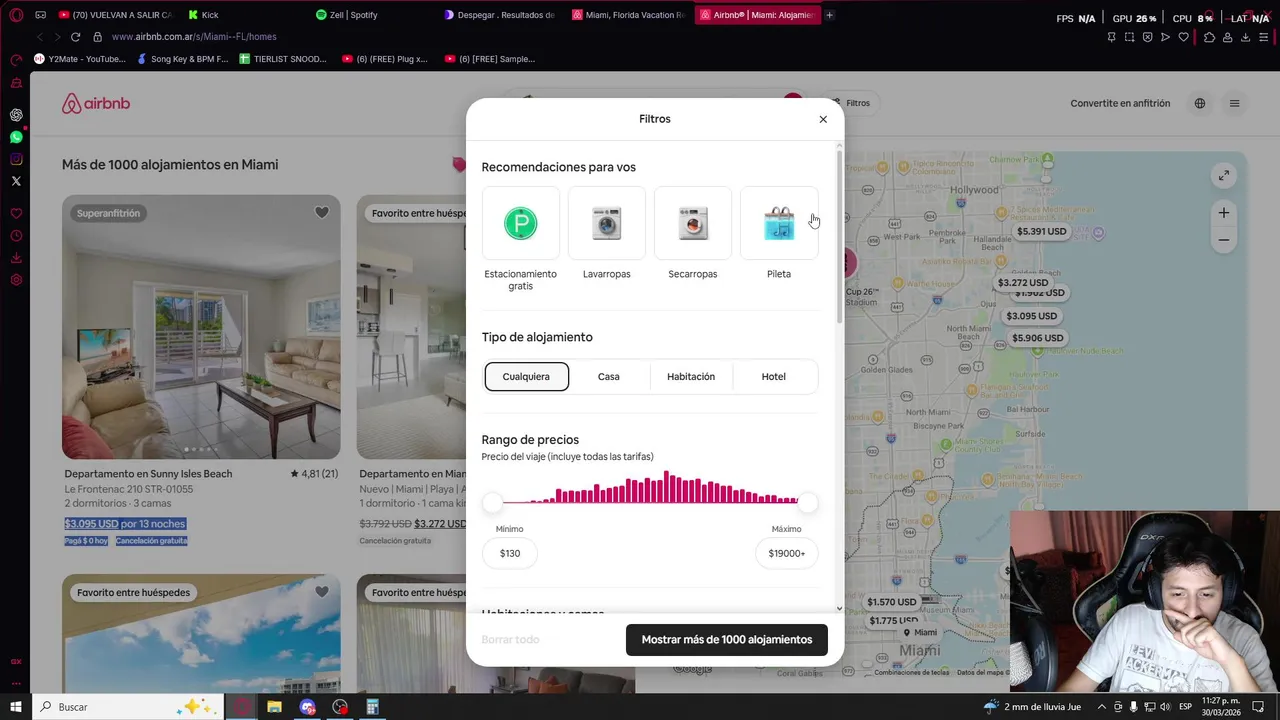Open WhatsApp in Opera sidebar
Viewport: 1280px width, 720px height.
tap(16, 137)
